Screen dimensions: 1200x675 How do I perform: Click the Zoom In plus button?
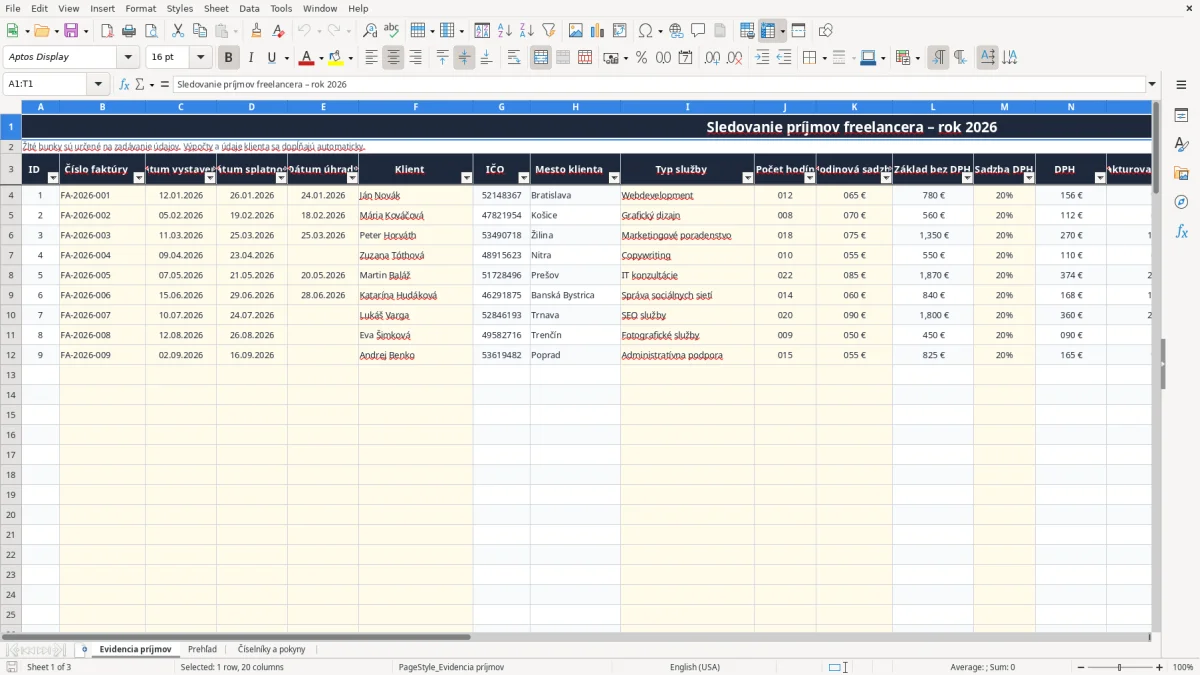click(1160, 667)
